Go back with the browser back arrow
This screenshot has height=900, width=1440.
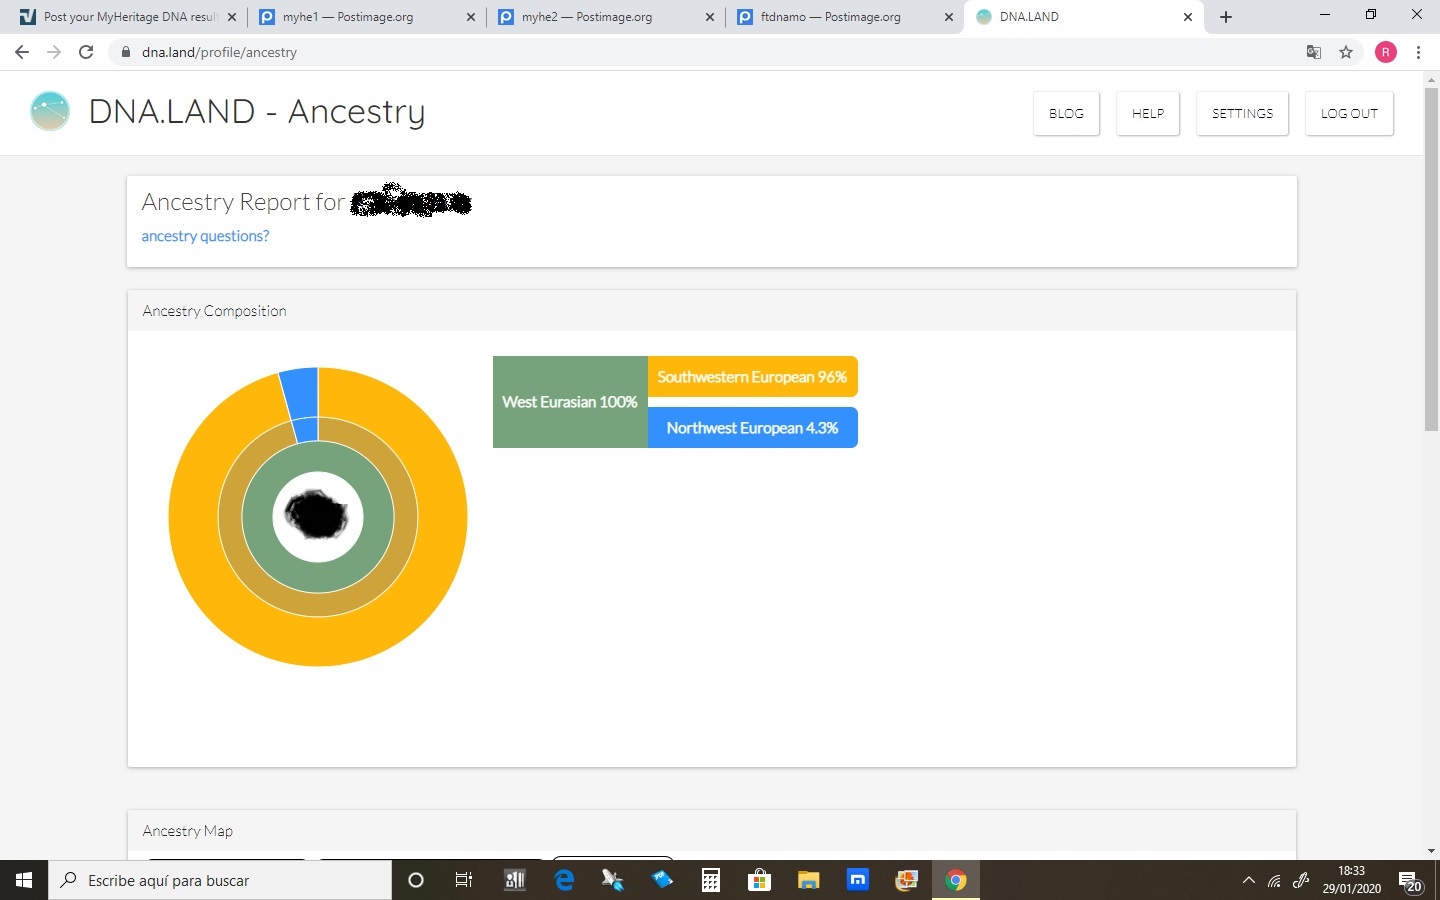[22, 52]
